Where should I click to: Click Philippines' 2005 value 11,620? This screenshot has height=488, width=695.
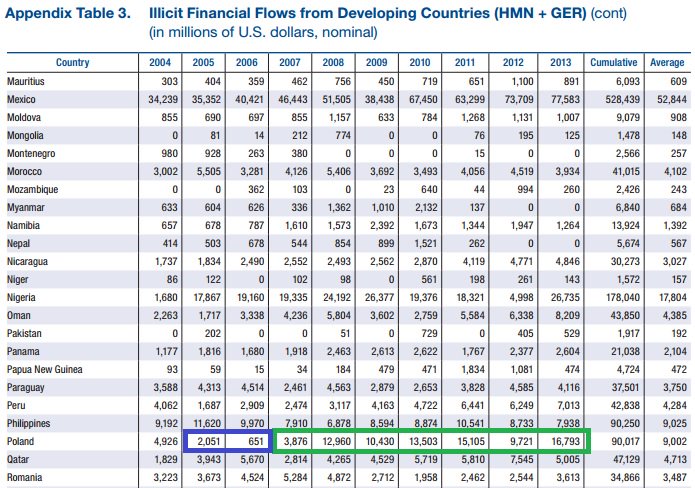tap(207, 424)
